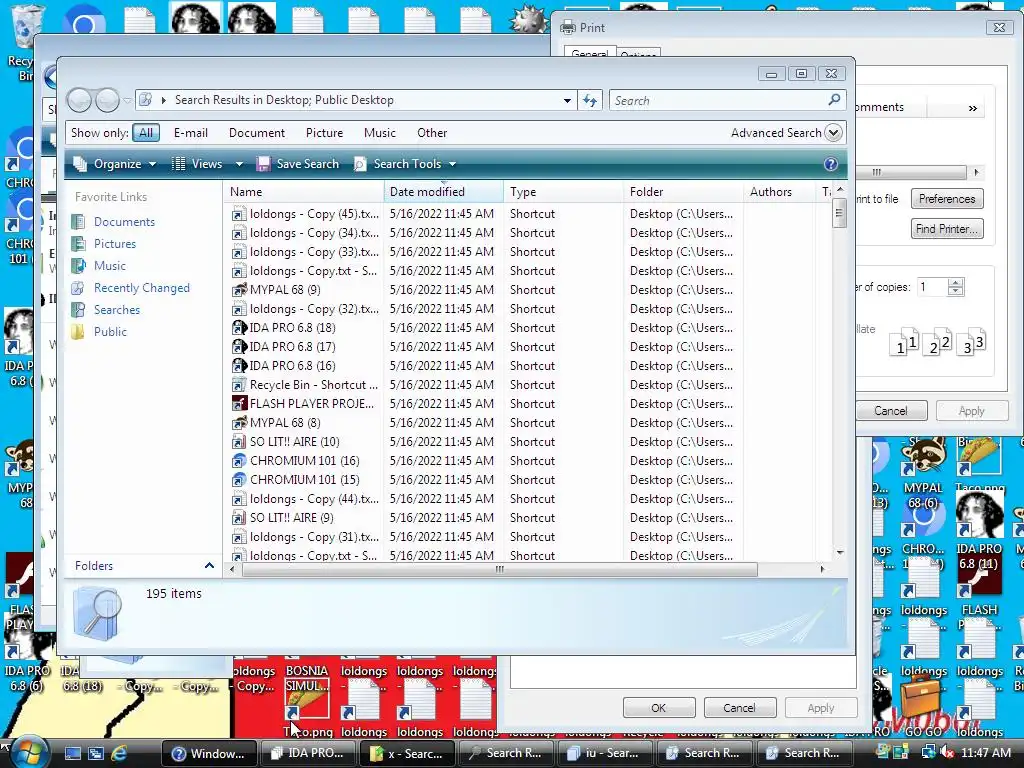Sort by the Name column header

(304, 191)
